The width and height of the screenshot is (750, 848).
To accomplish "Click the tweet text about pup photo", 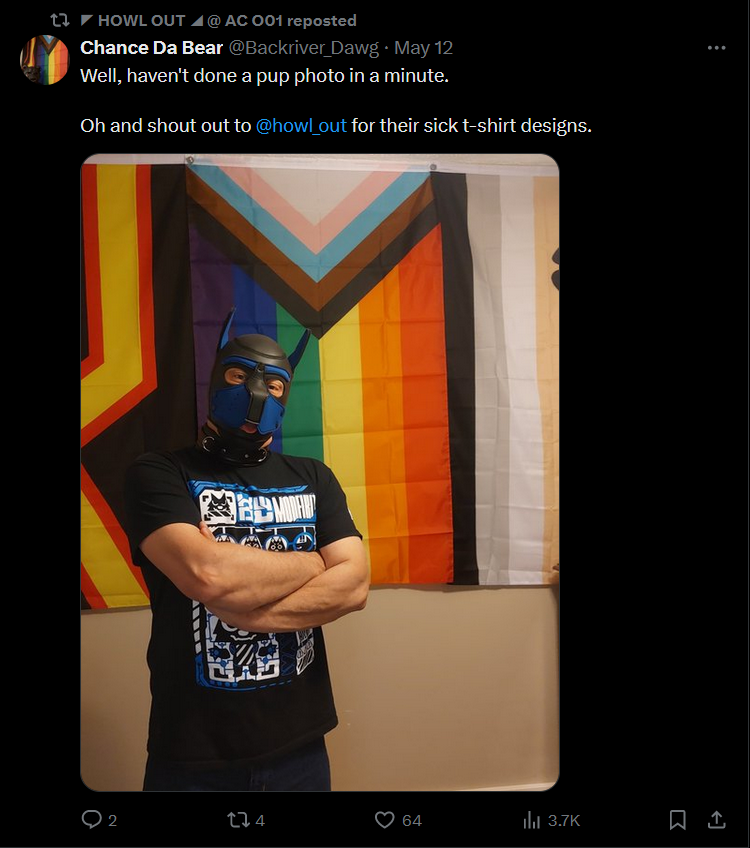I will pos(264,76).
